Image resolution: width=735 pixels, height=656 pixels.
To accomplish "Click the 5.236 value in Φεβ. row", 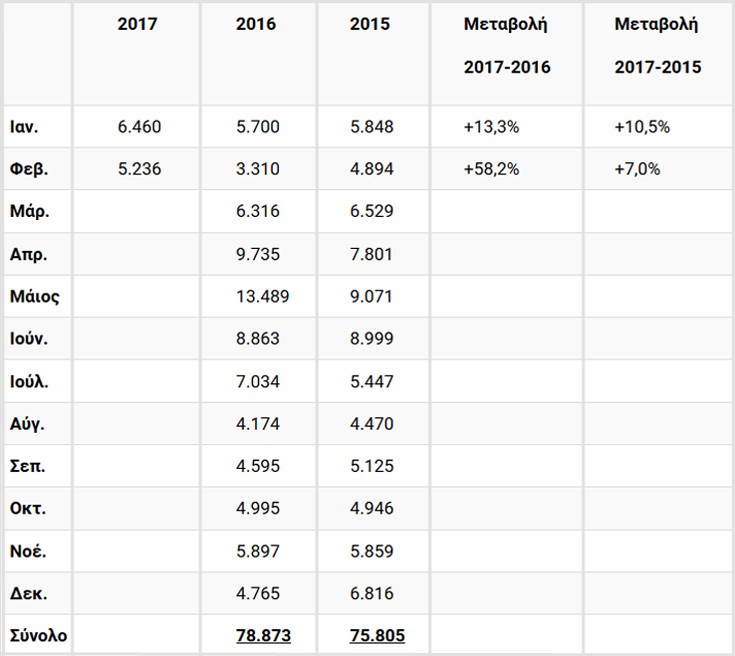I will (x=139, y=169).
